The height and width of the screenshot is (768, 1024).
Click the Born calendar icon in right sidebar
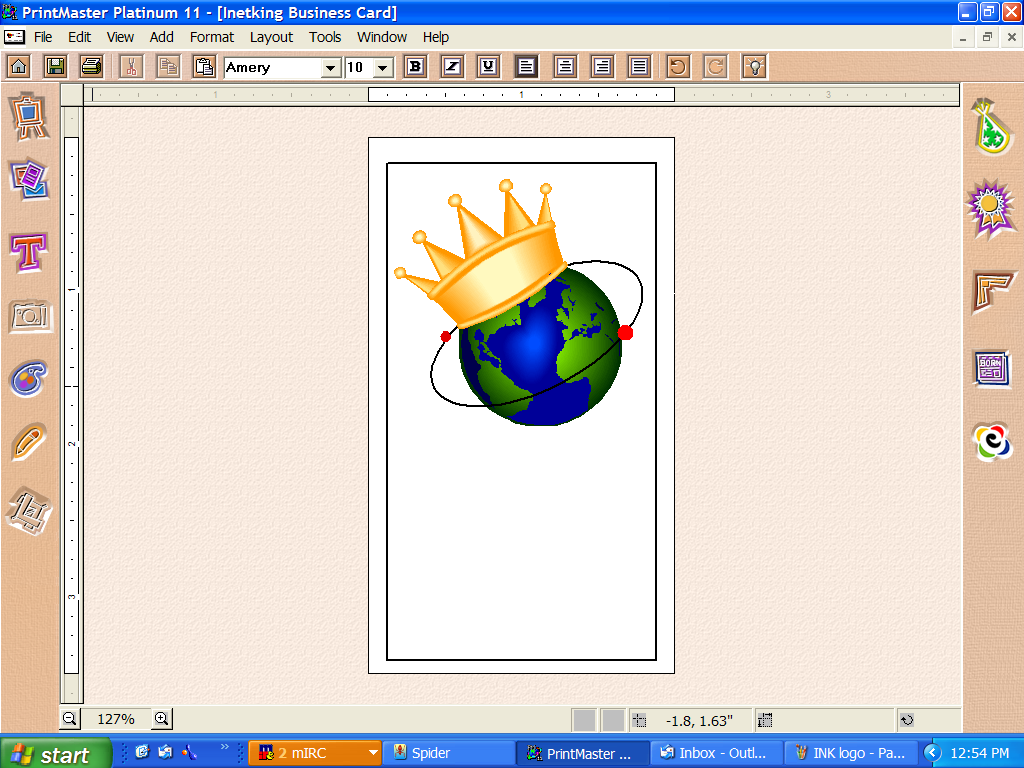point(991,368)
